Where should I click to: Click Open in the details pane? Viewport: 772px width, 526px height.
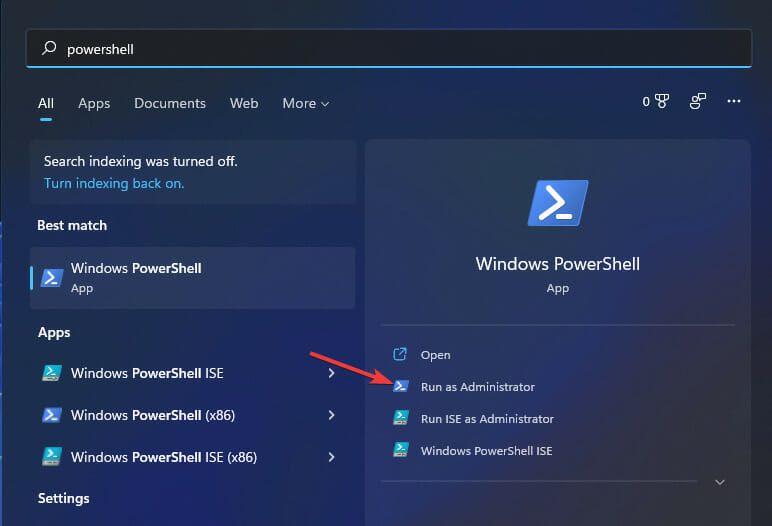(435, 355)
